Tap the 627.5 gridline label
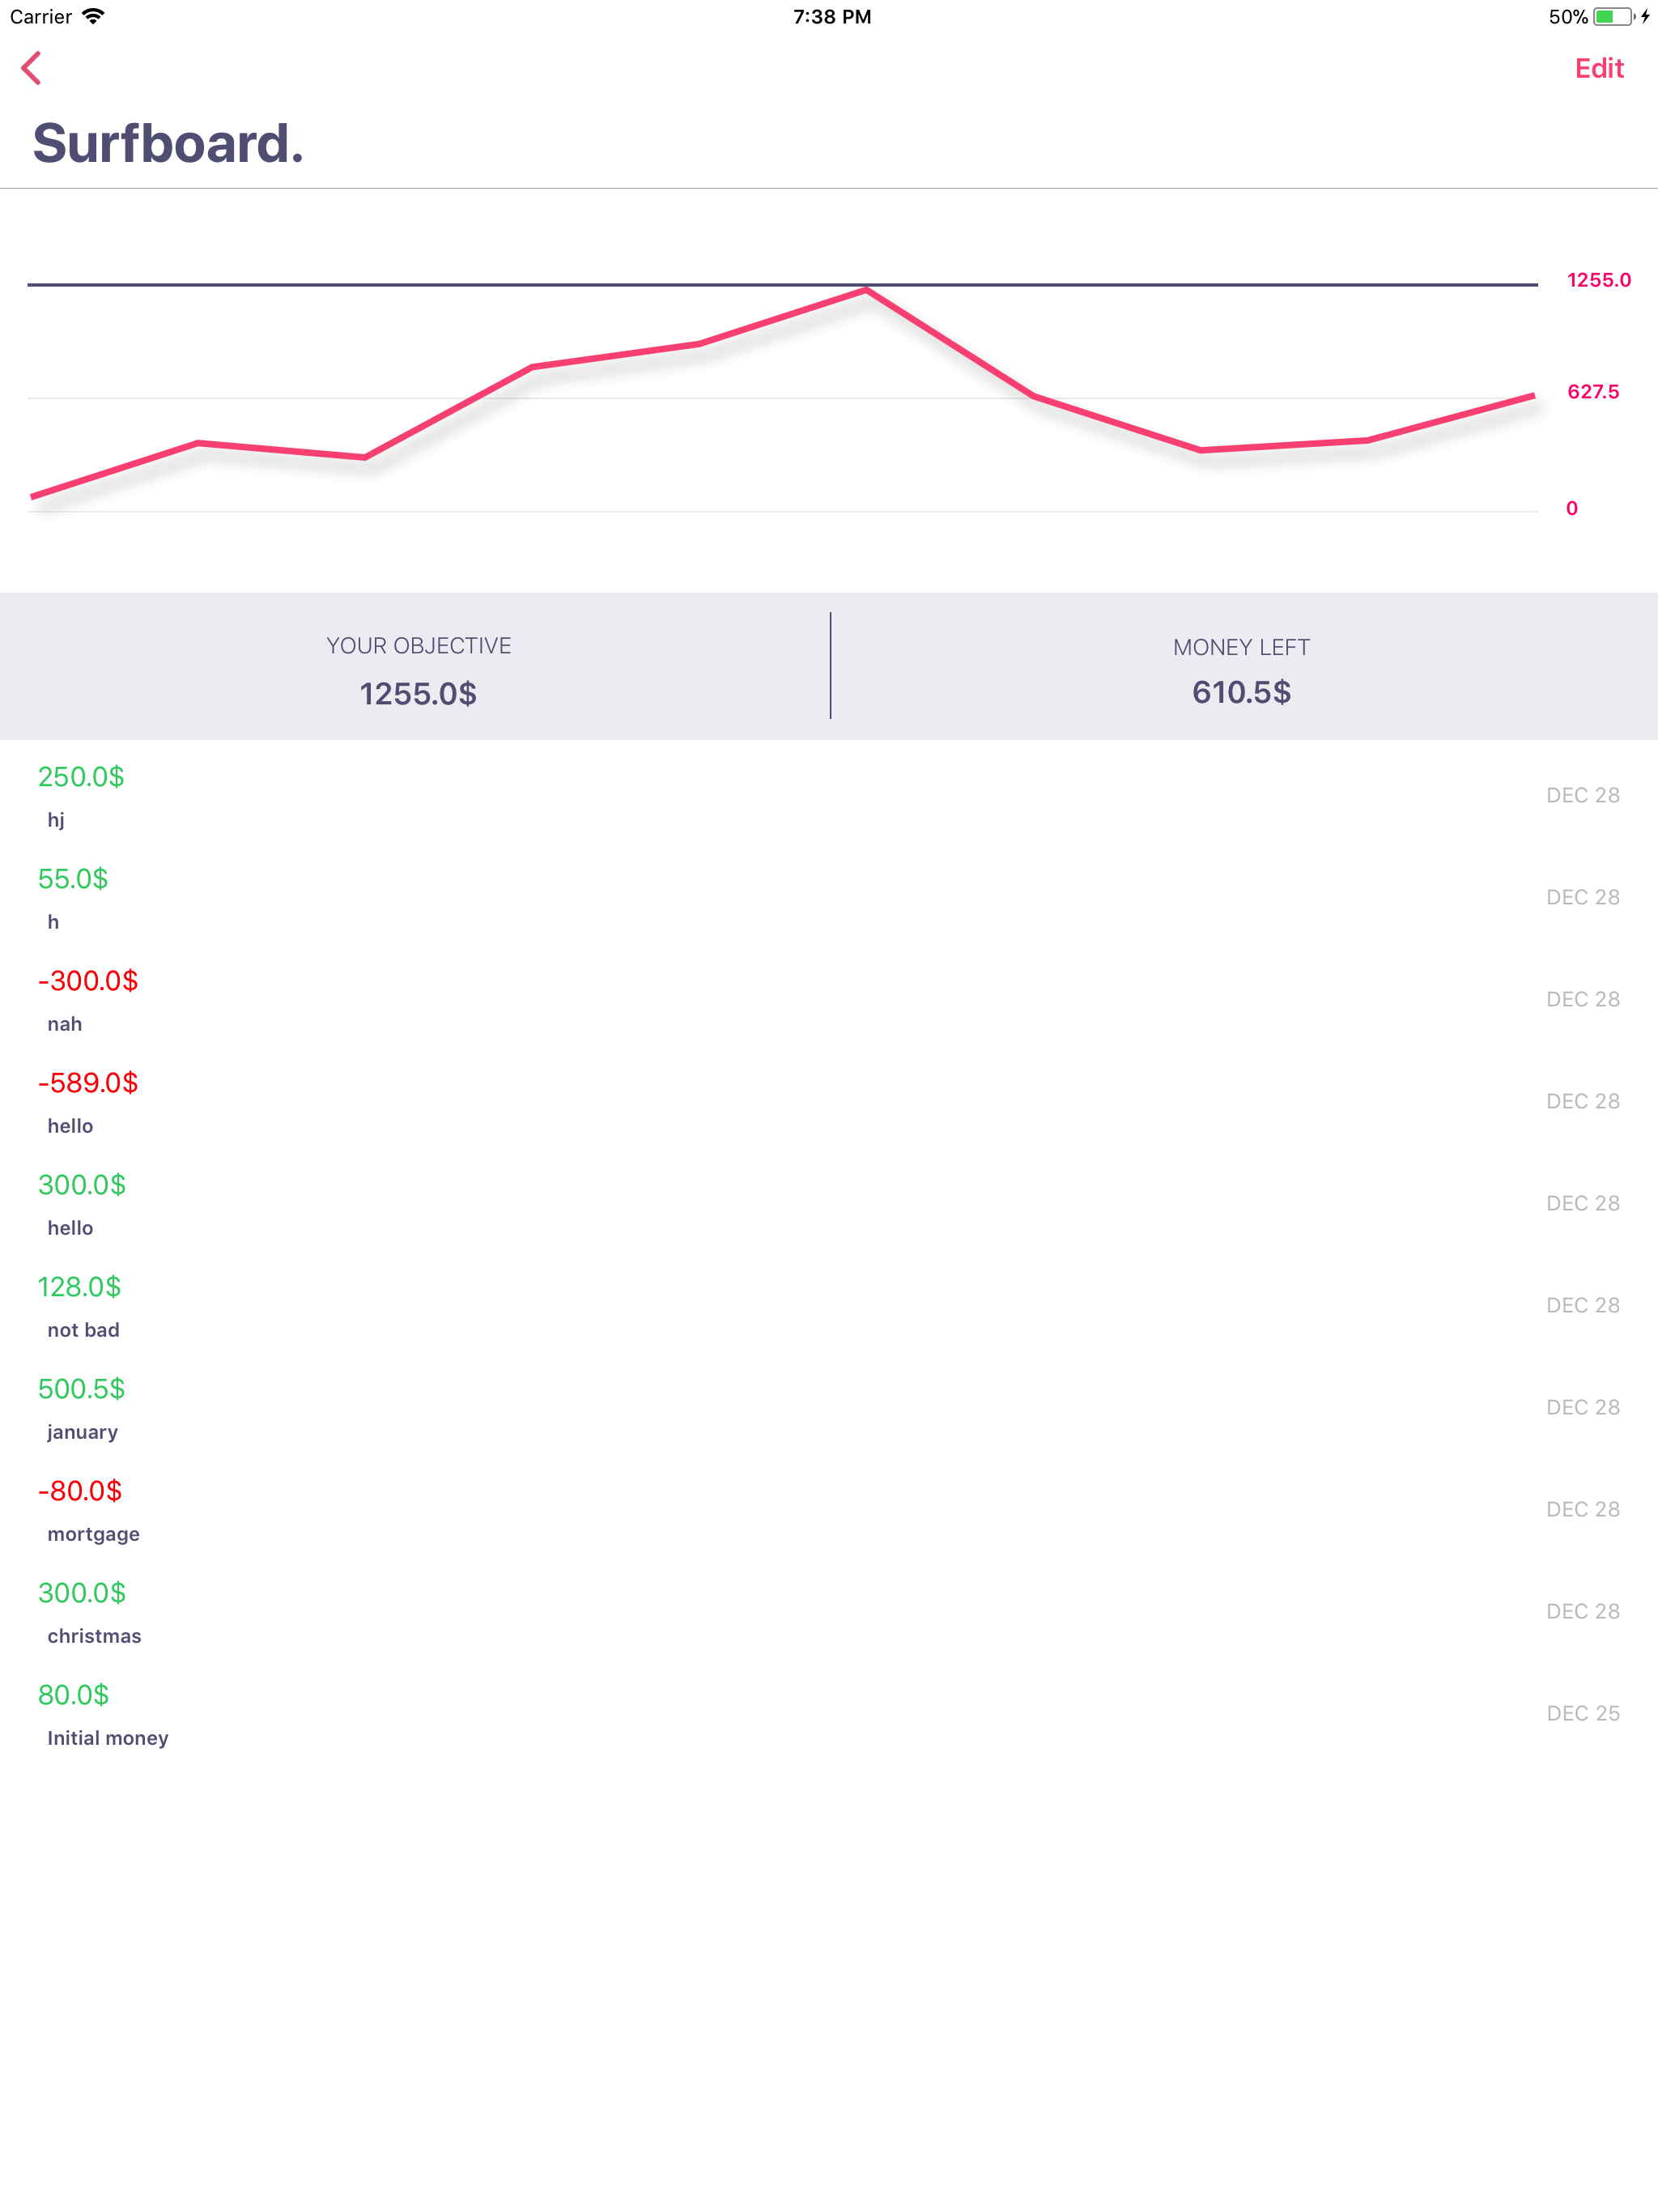The image size is (1658, 2212). pyautogui.click(x=1594, y=392)
